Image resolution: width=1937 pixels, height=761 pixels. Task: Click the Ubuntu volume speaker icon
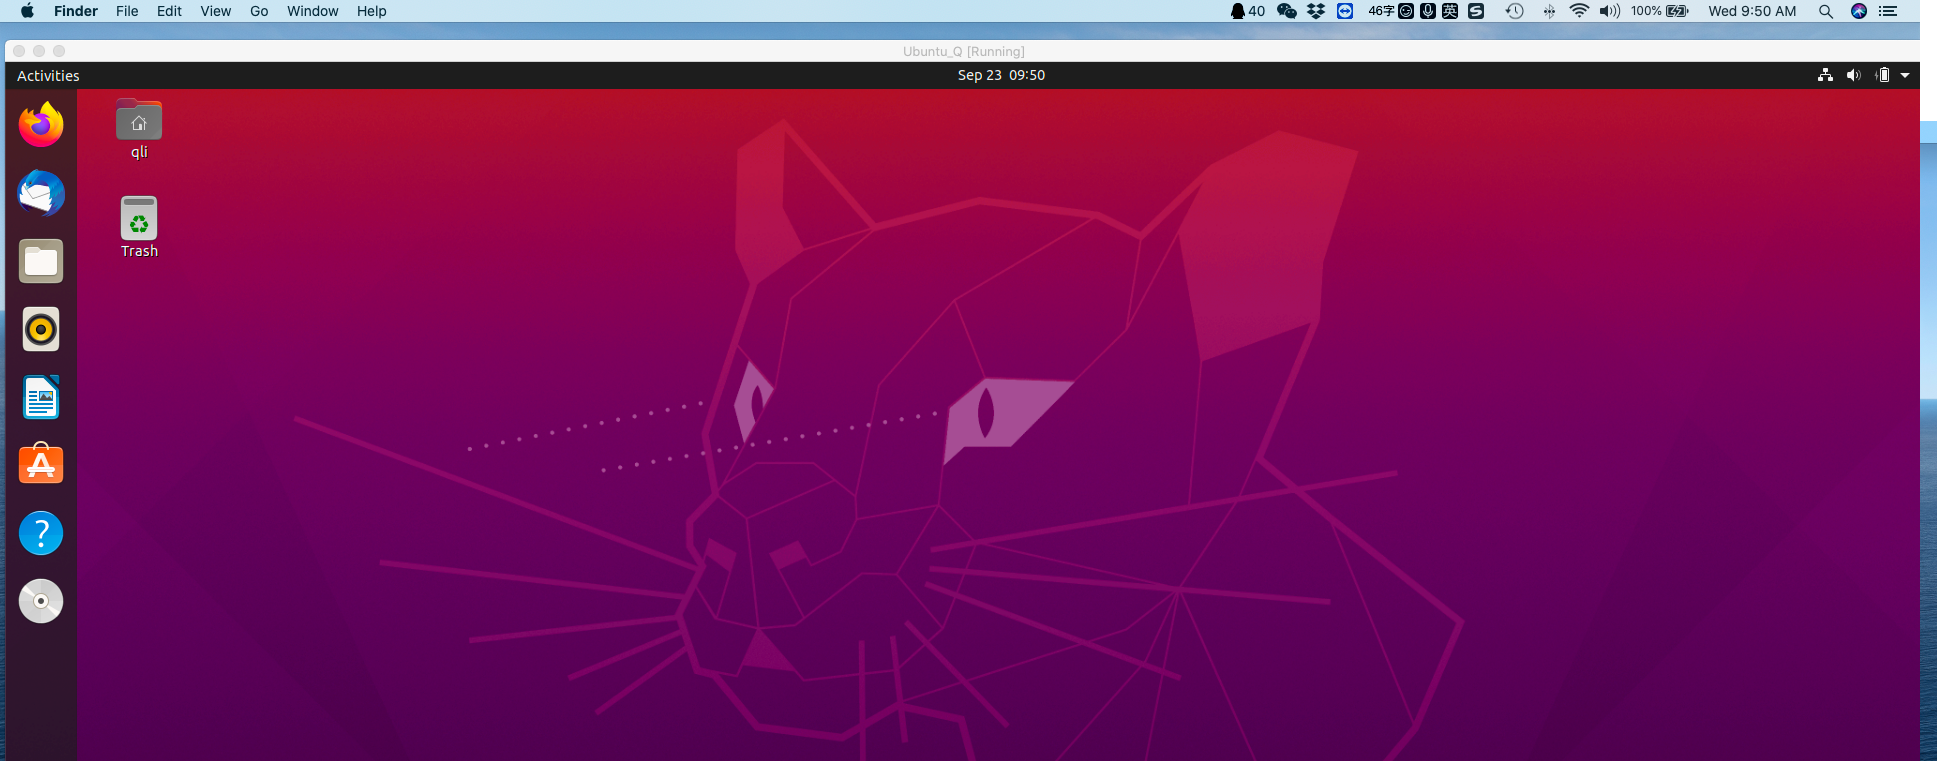[x=1853, y=75]
